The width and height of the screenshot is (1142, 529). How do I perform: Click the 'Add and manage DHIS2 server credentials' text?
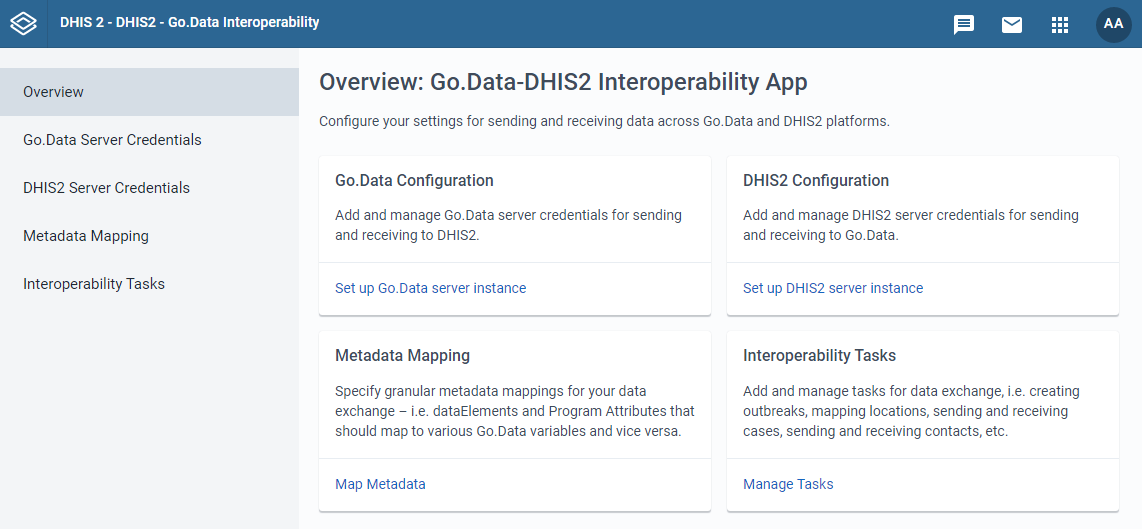[x=910, y=225]
